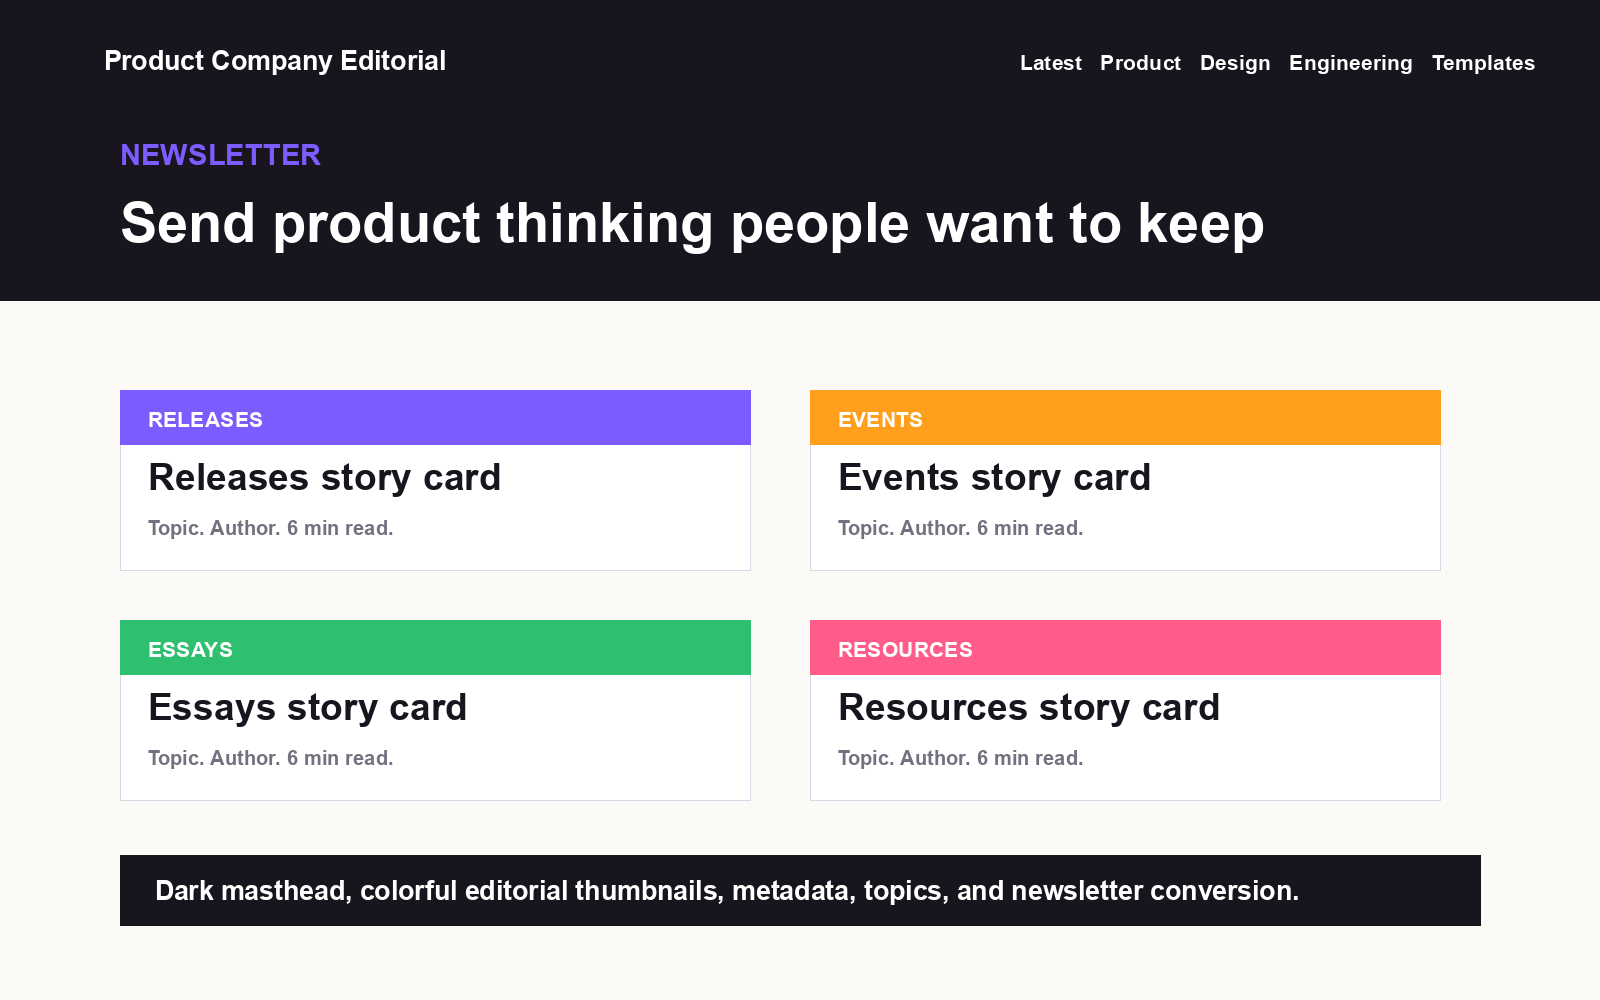Click the headline 'Send product thinking people want to keep'
The image size is (1600, 1000).
pyautogui.click(x=692, y=223)
